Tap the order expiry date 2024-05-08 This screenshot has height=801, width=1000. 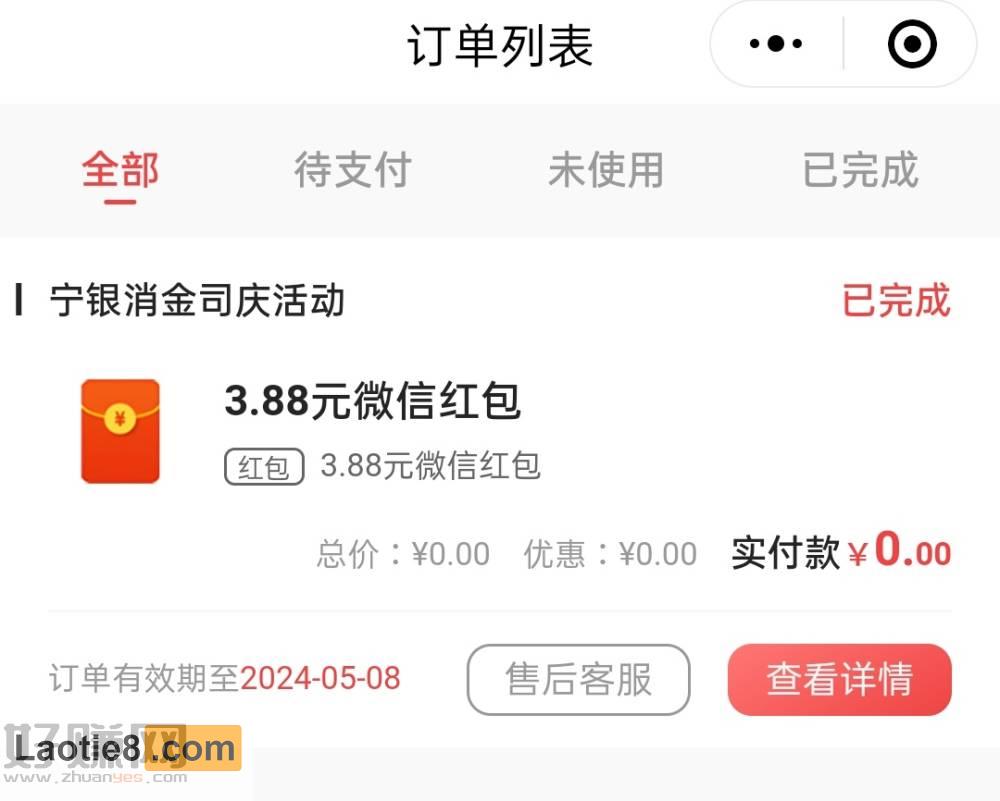(x=320, y=678)
